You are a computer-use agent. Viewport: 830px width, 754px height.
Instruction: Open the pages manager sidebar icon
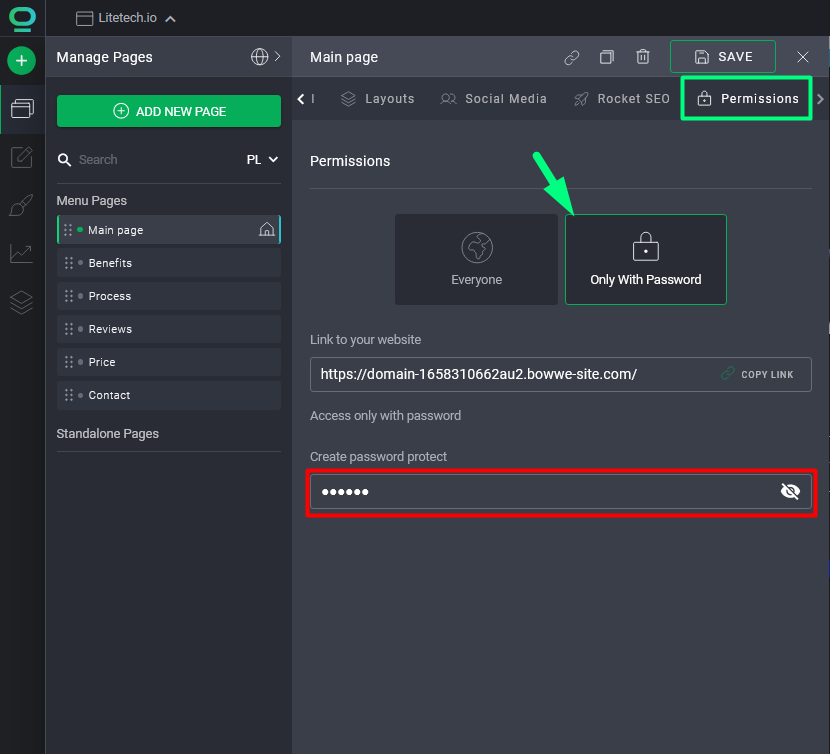pos(22,109)
